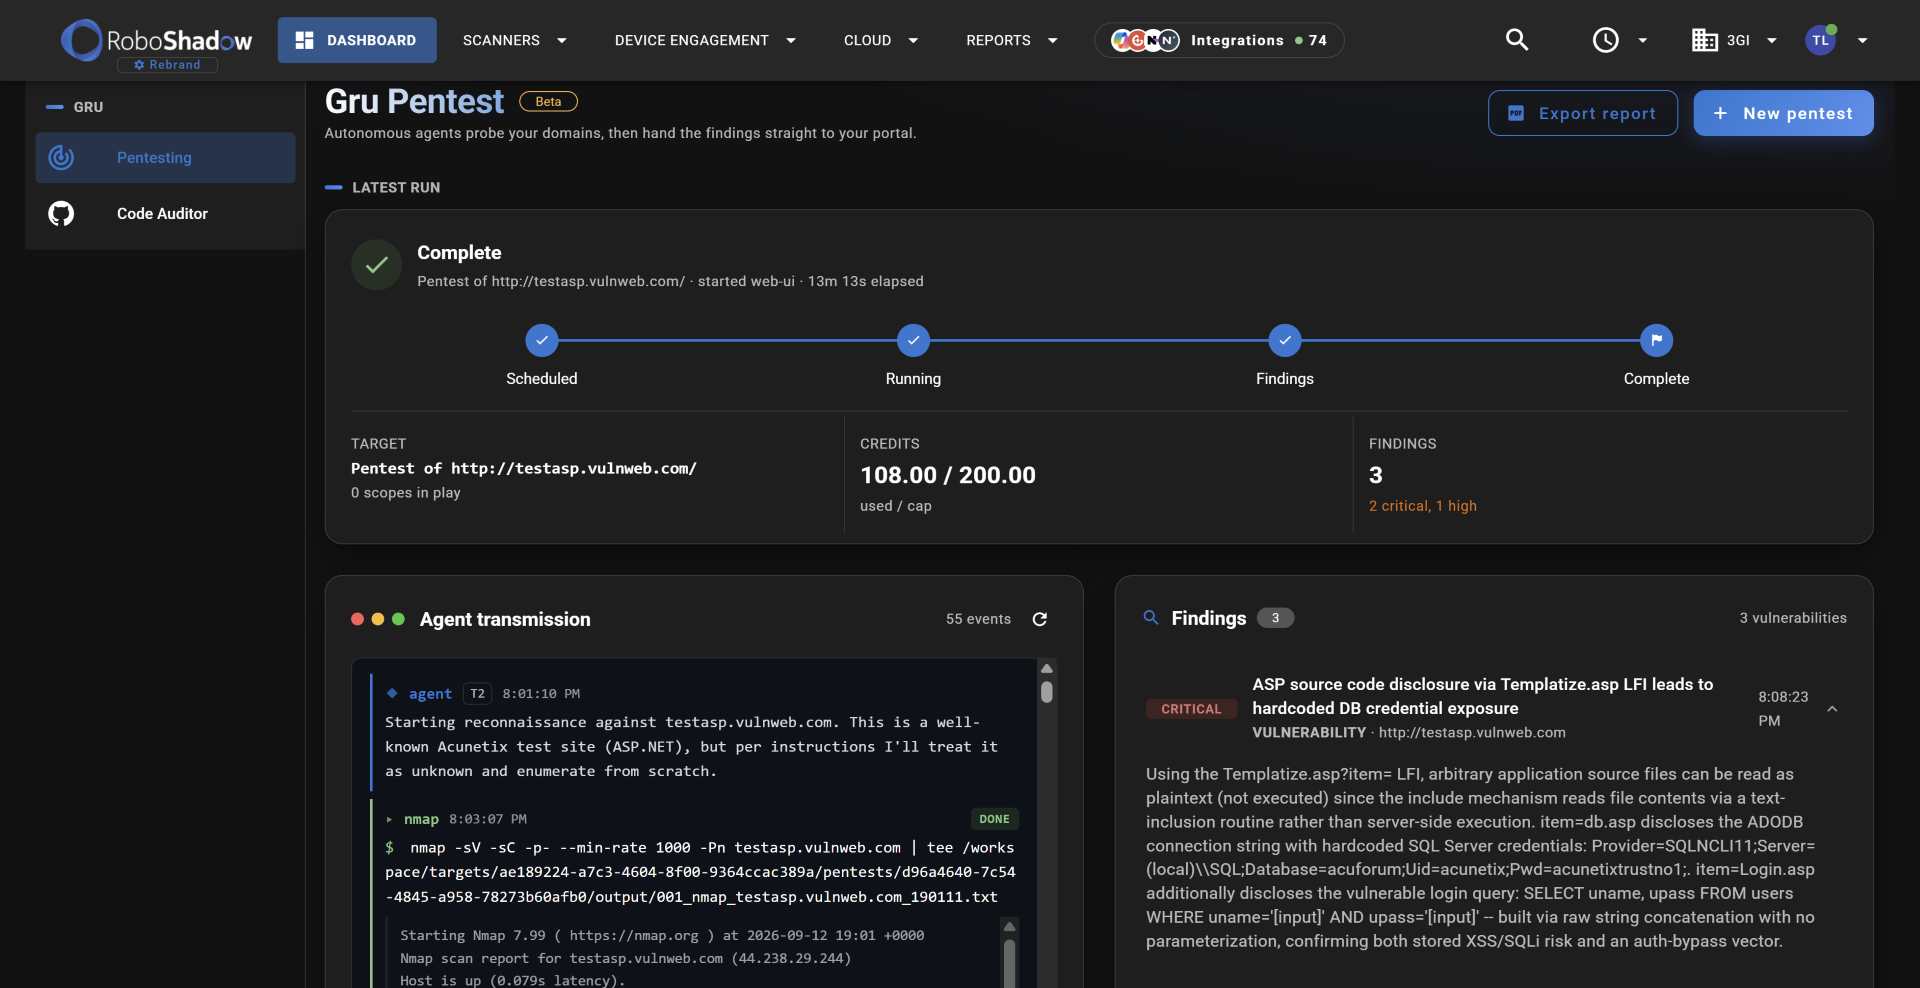Open the clock dropdown arrow
Viewport: 1920px width, 988px height.
click(1642, 41)
